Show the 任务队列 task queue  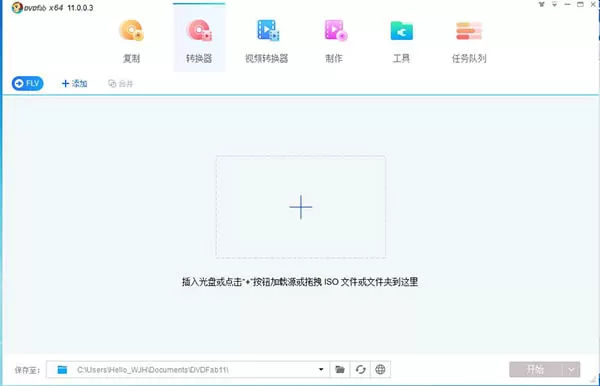coord(469,41)
